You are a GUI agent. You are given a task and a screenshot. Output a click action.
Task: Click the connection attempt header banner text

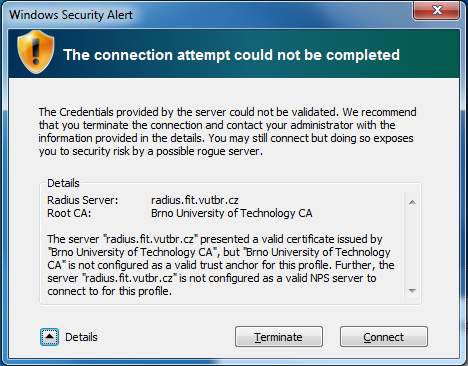coord(231,55)
